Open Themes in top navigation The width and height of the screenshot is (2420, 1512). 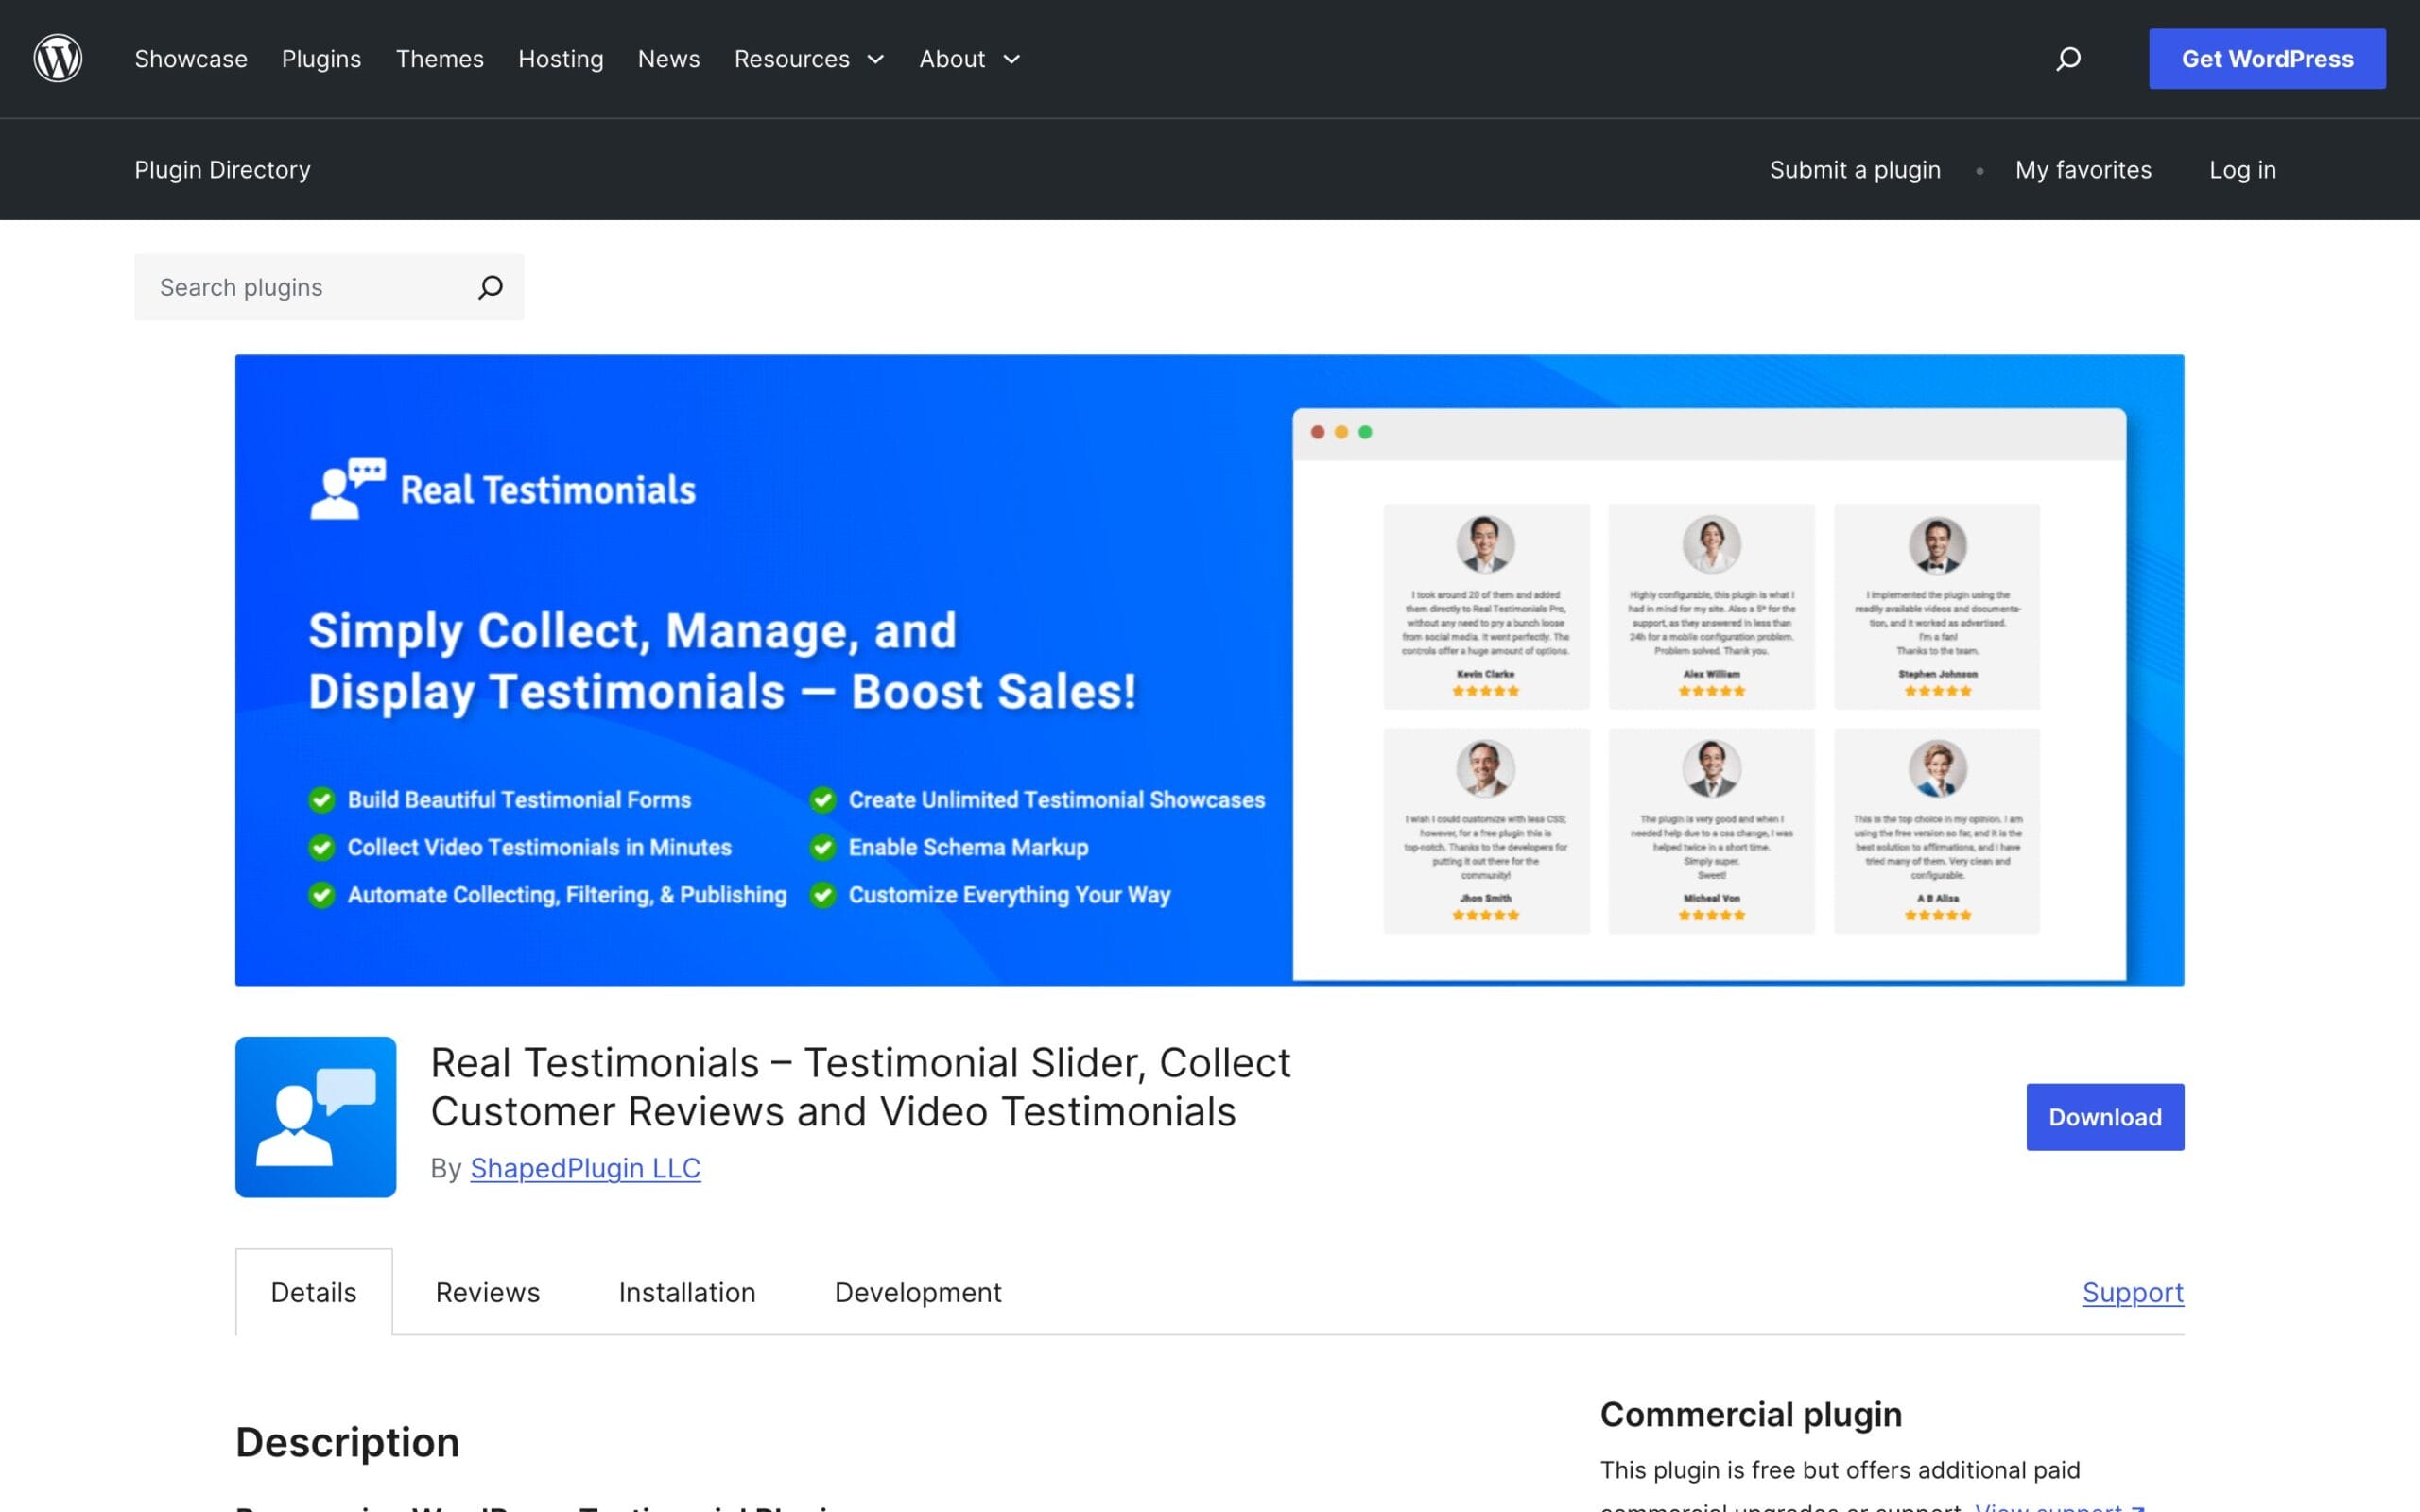[x=440, y=59]
